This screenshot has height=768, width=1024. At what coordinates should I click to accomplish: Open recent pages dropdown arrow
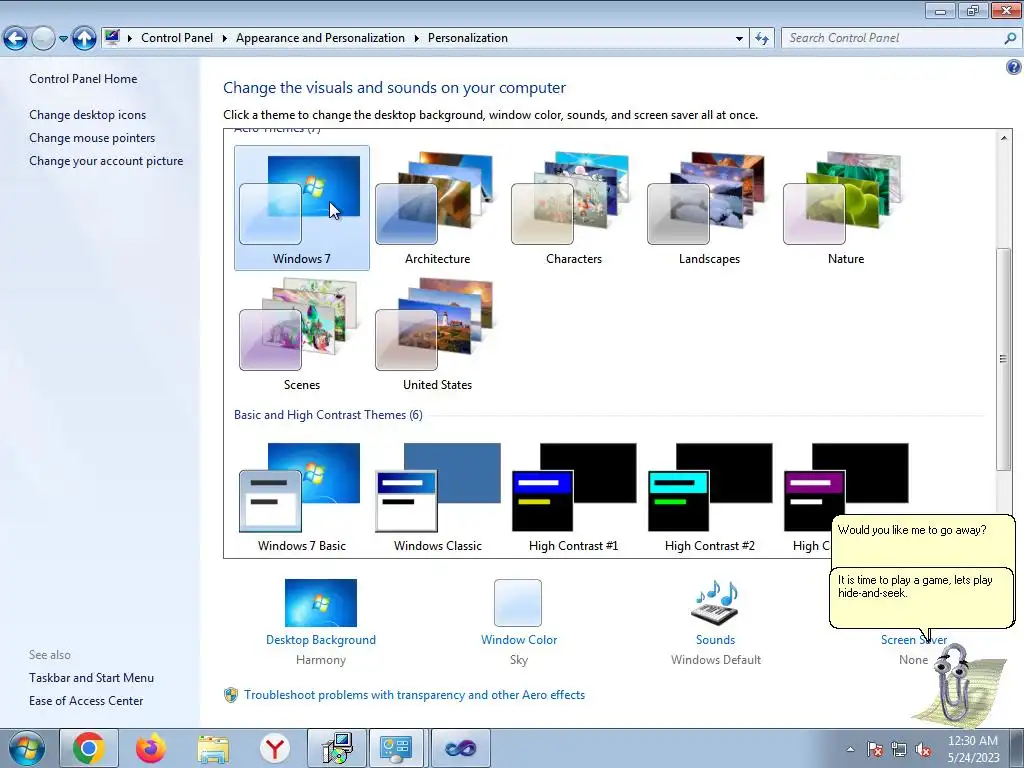(63, 39)
